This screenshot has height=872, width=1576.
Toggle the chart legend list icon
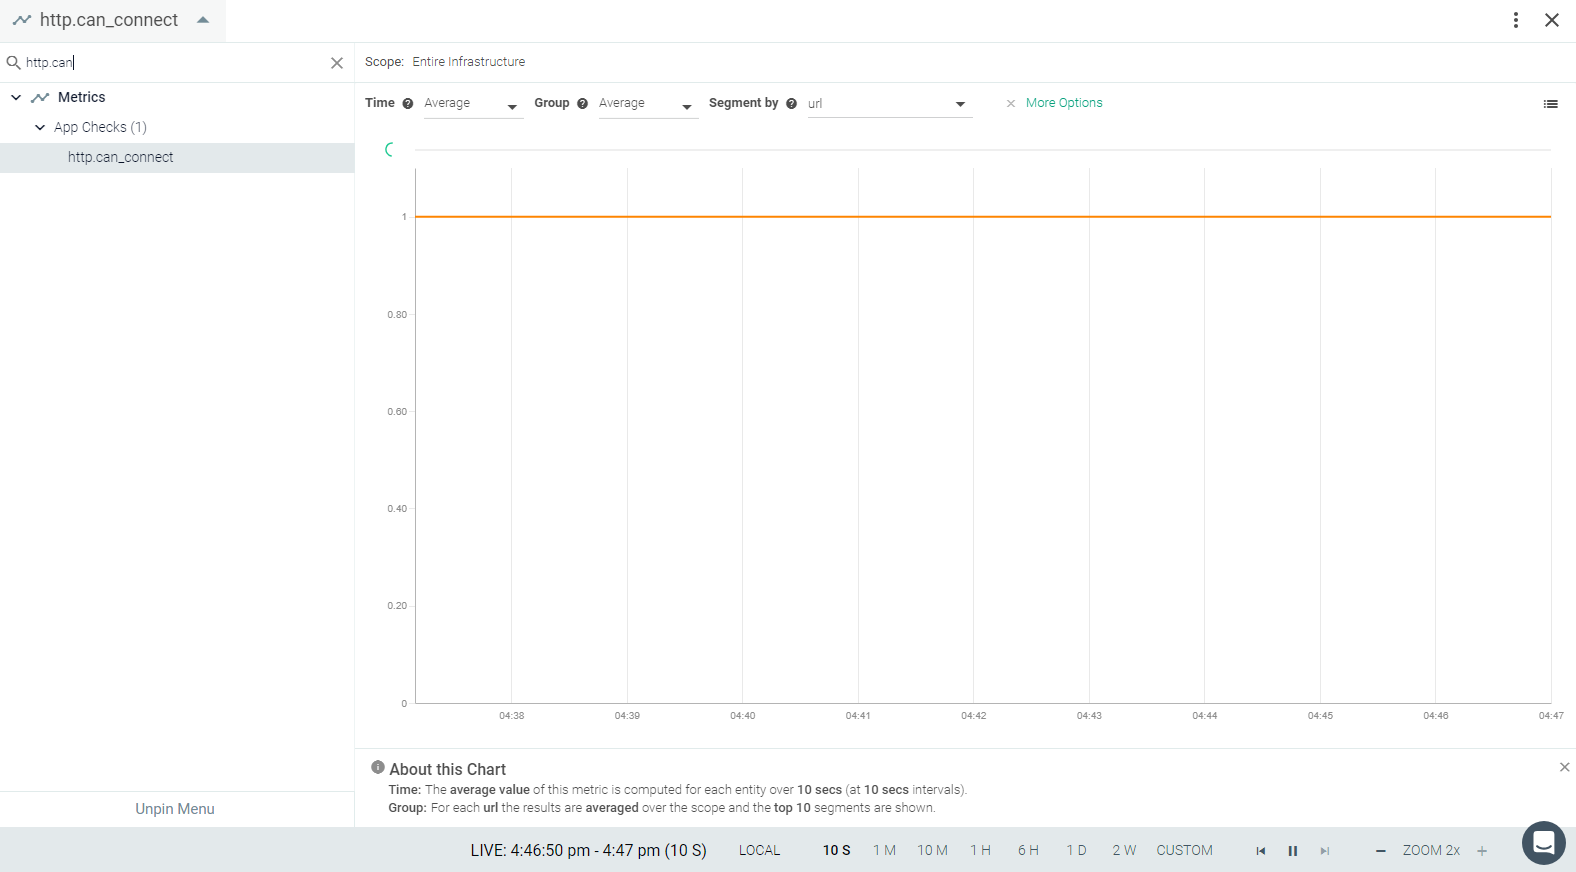coord(1551,104)
